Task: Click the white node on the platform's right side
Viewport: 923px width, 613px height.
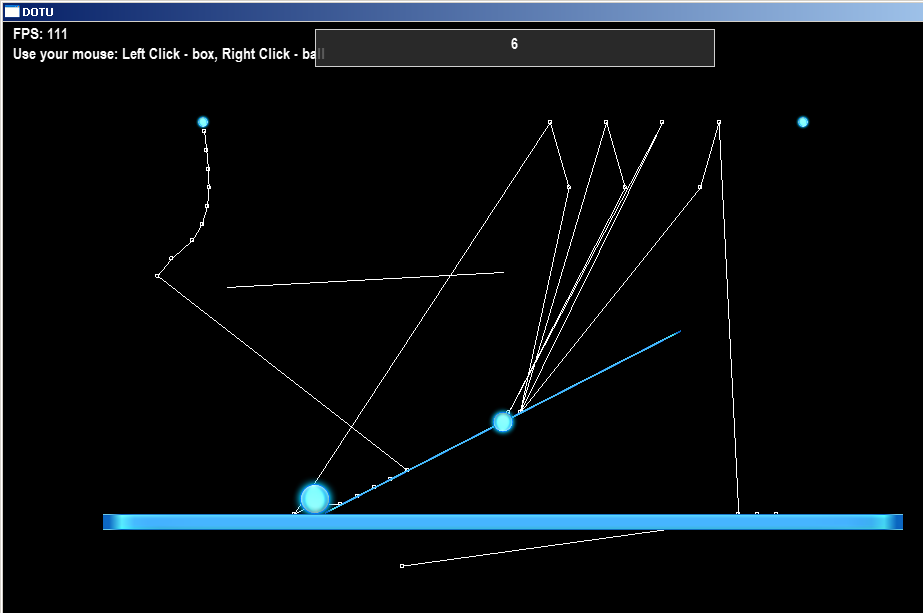Action: click(738, 513)
